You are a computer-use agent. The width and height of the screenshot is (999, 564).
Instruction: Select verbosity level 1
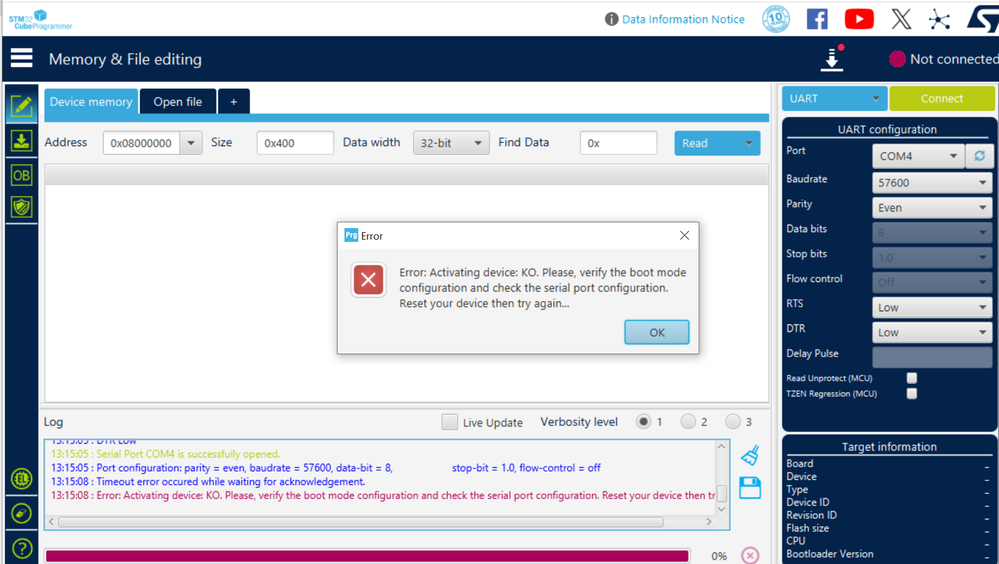click(x=643, y=421)
